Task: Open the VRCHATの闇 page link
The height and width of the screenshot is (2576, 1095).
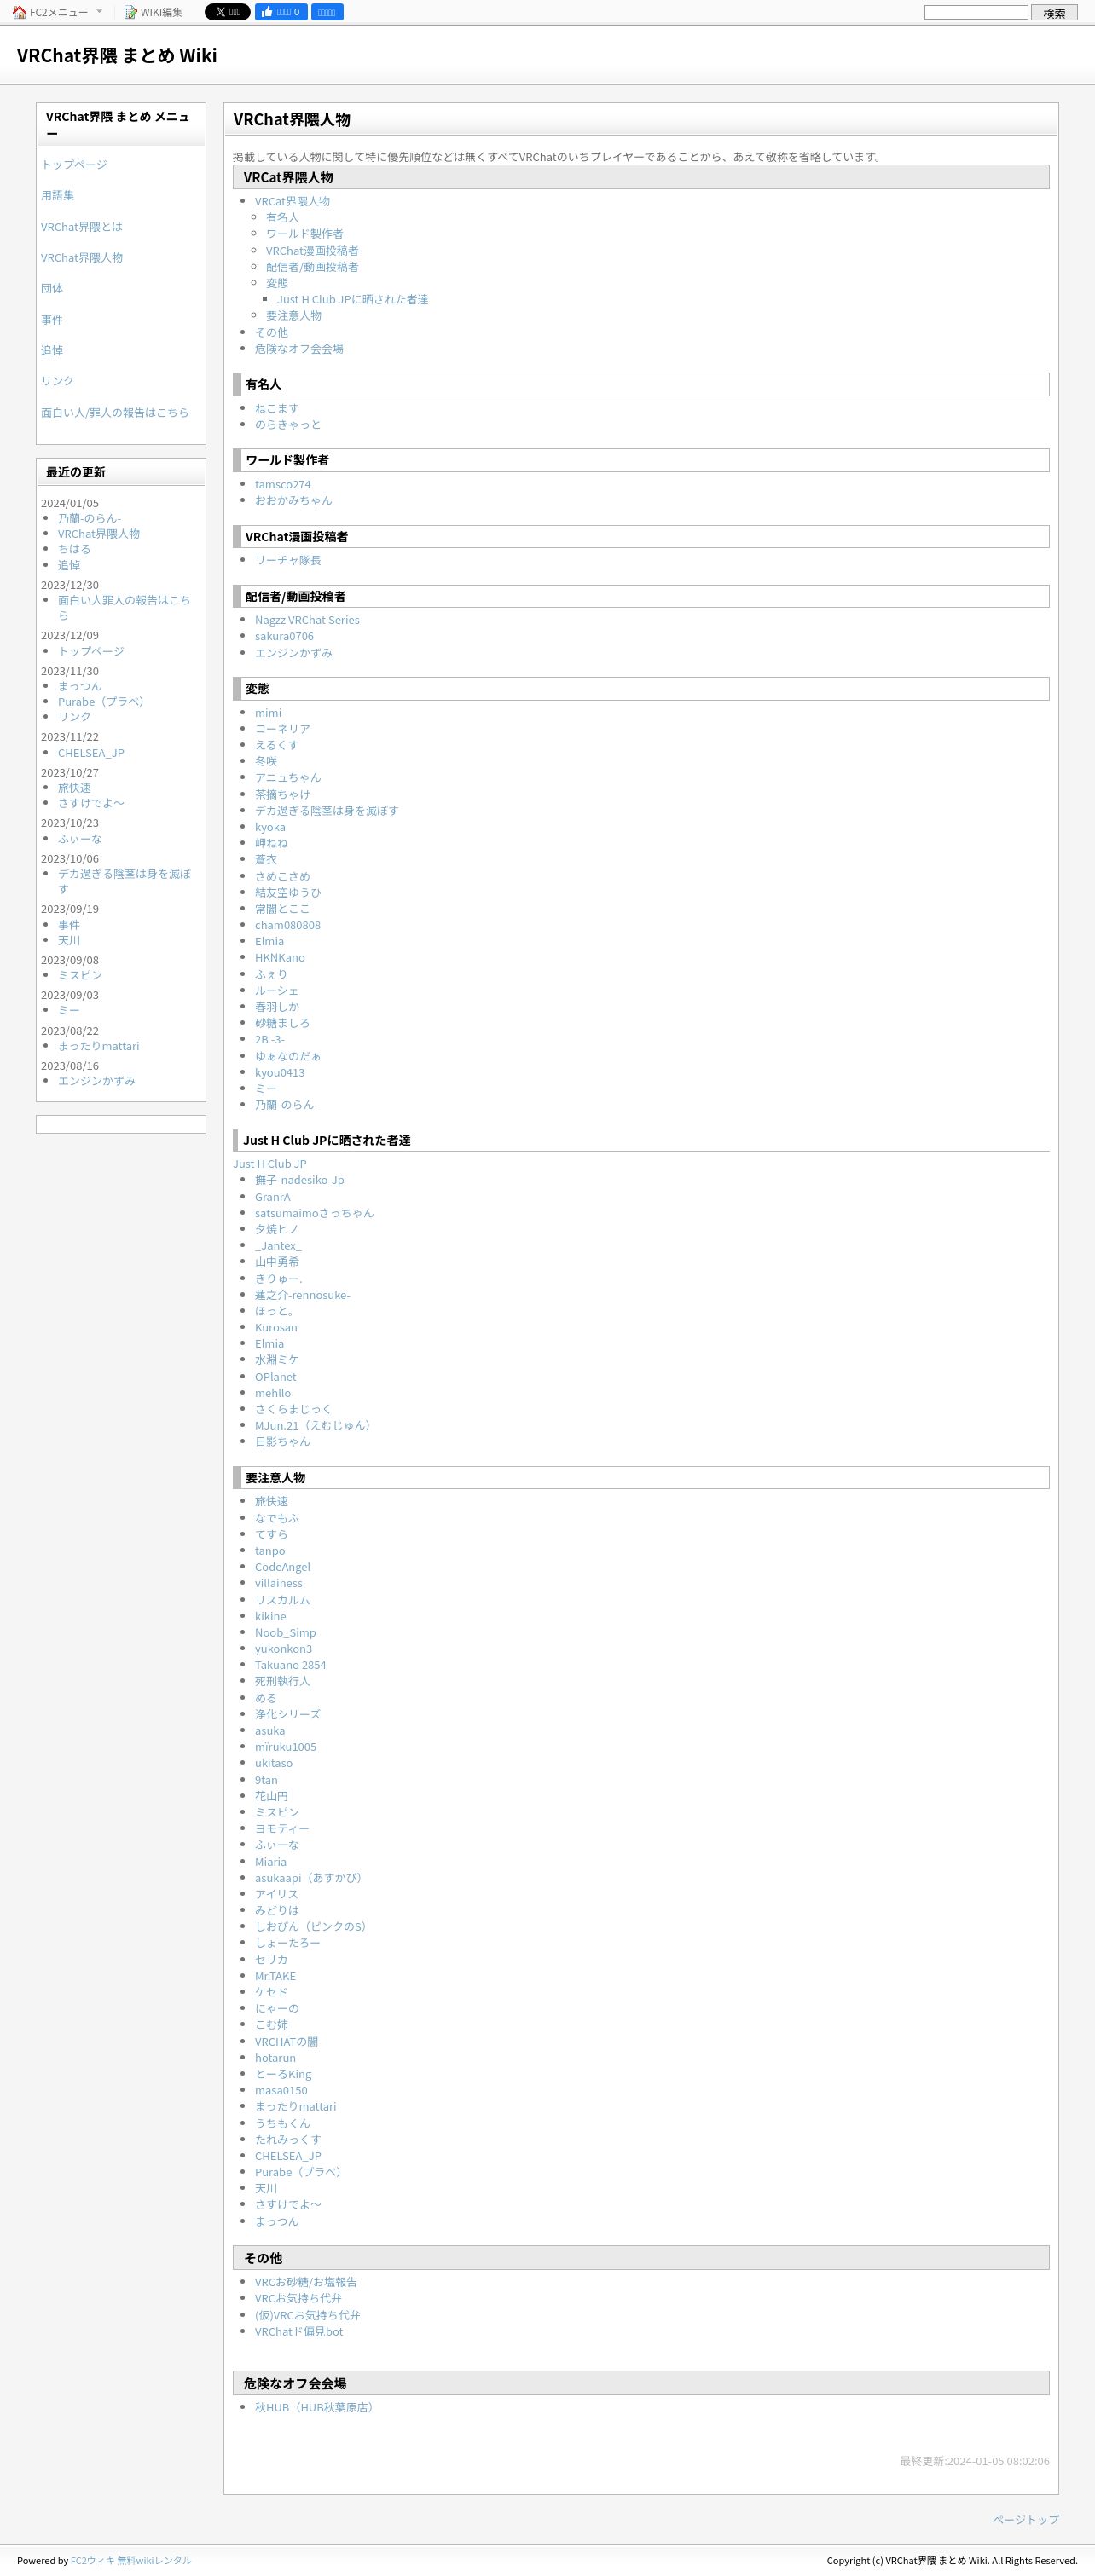Action: point(286,2042)
